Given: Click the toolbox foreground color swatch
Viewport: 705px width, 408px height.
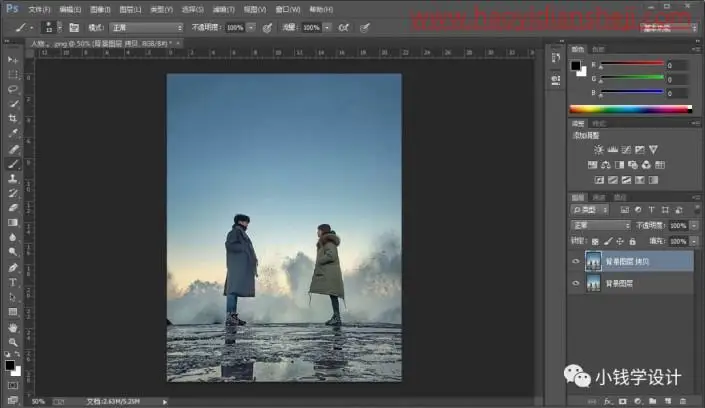Looking at the screenshot, I should pos(10,366).
